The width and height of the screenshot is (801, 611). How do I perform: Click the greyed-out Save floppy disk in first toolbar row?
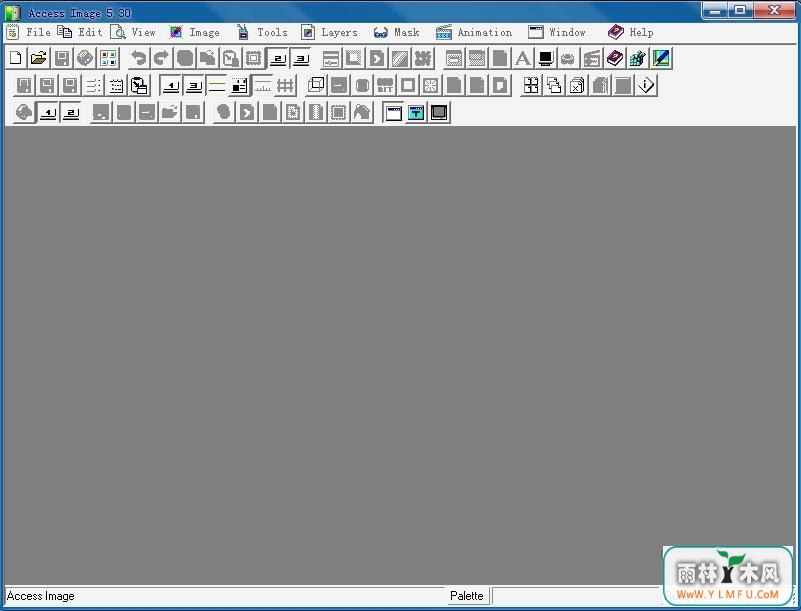(x=62, y=58)
